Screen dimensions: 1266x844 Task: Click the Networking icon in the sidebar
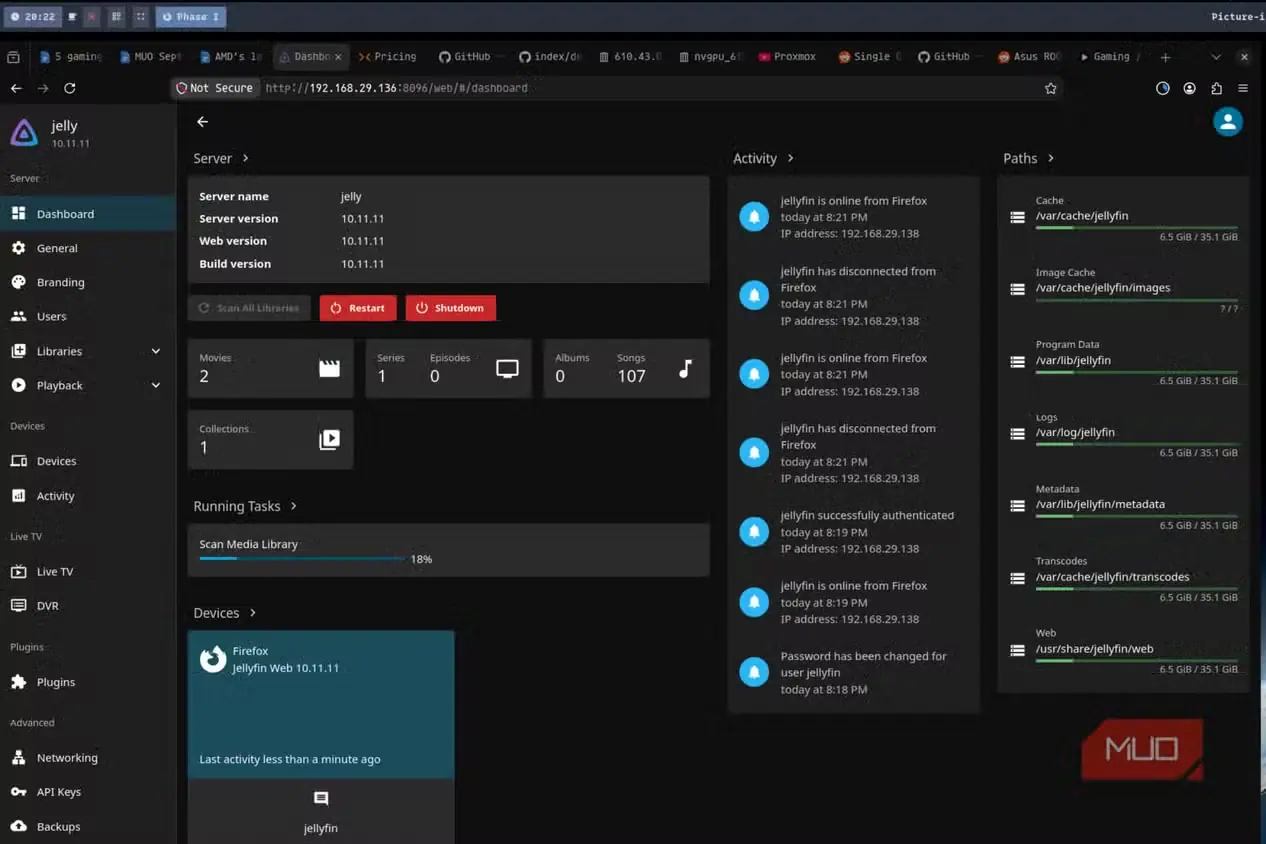18,758
